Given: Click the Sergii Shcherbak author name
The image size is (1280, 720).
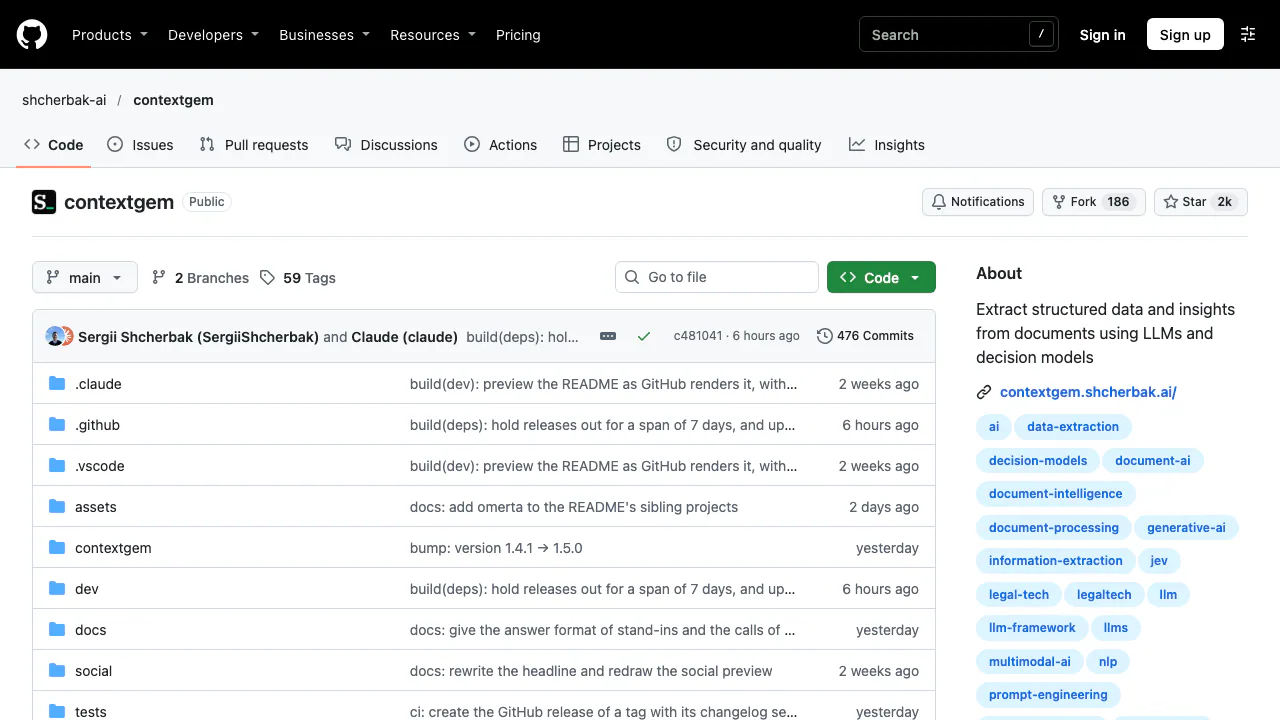Looking at the screenshot, I should [x=198, y=337].
